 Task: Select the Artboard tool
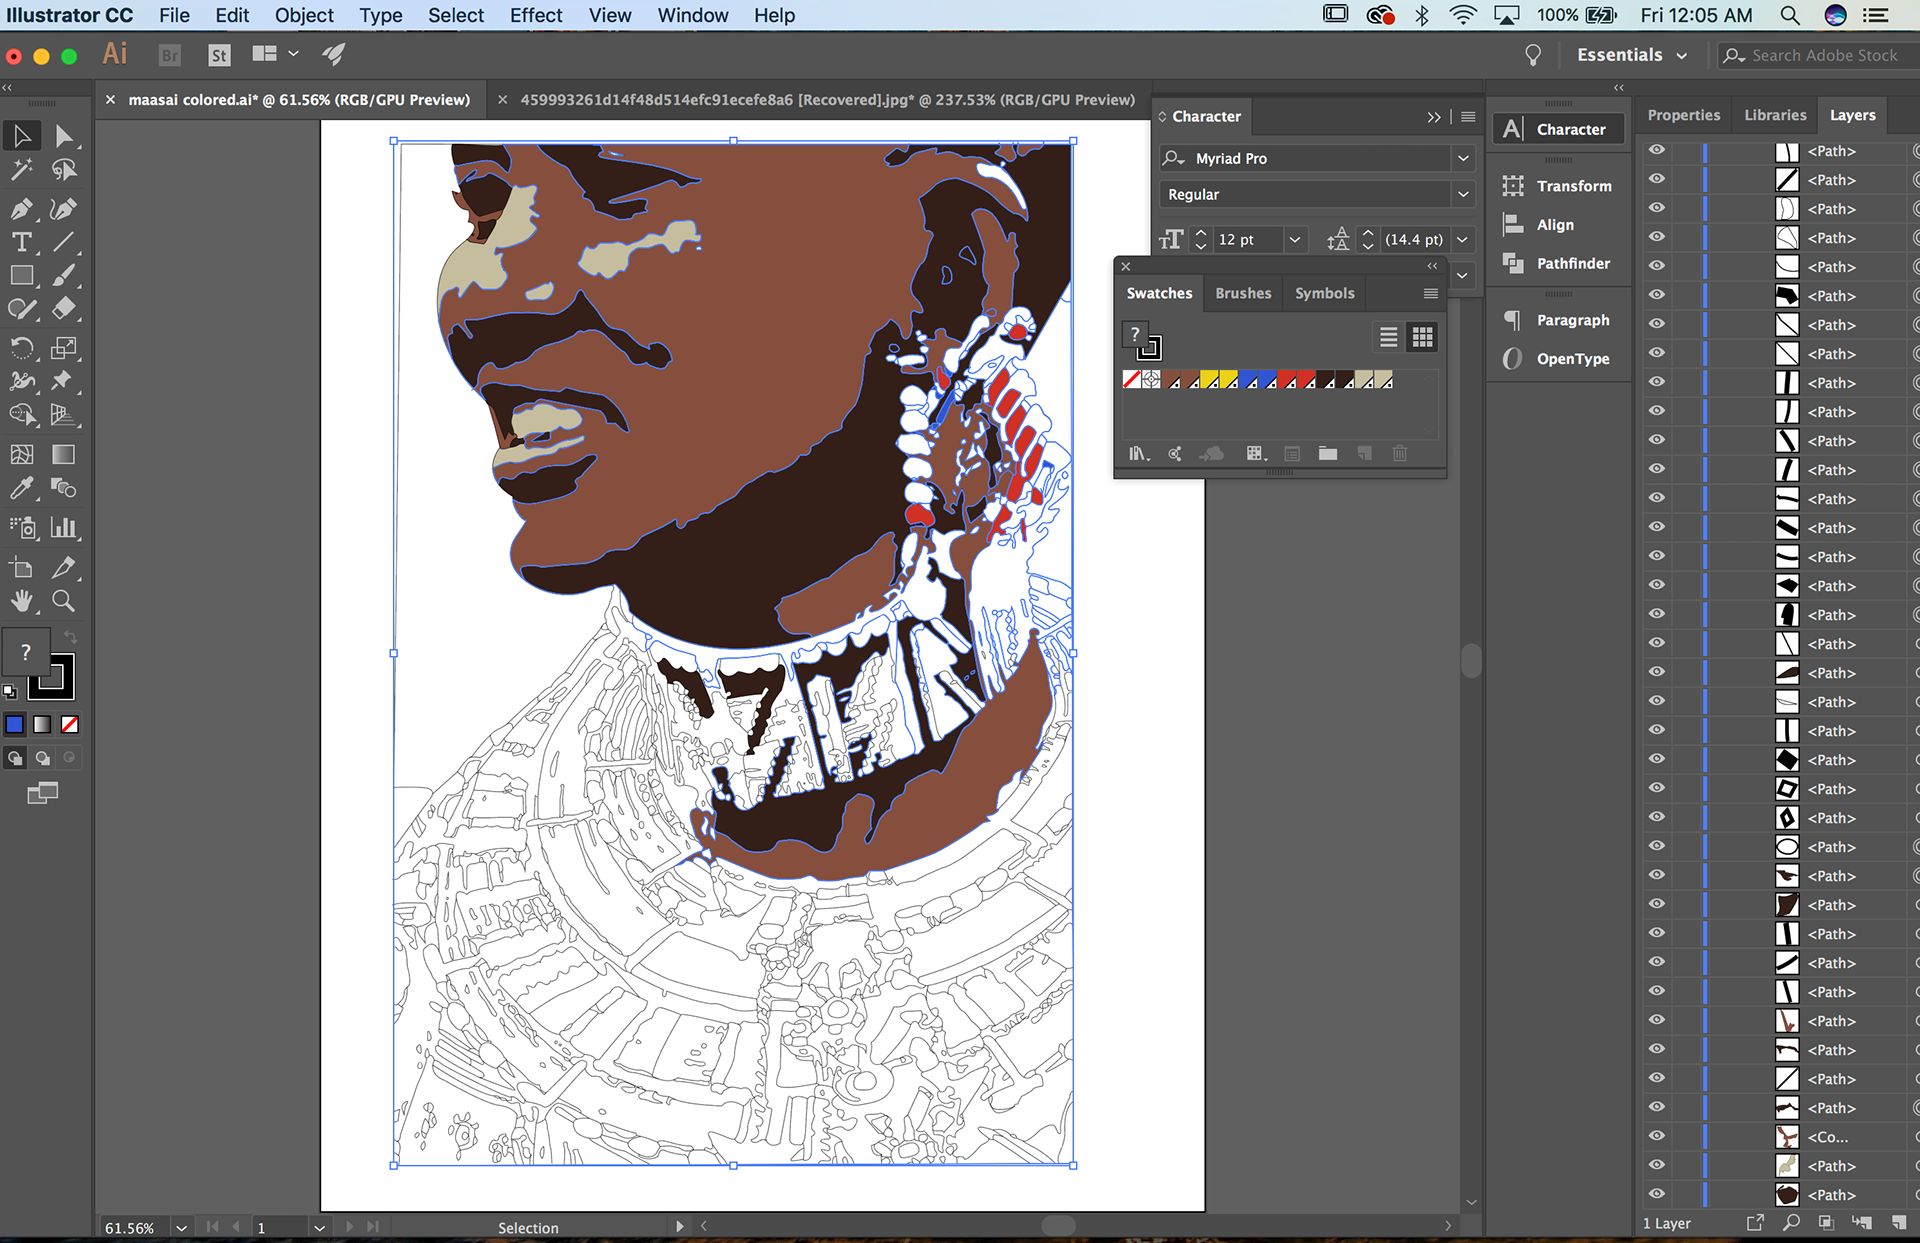click(21, 568)
